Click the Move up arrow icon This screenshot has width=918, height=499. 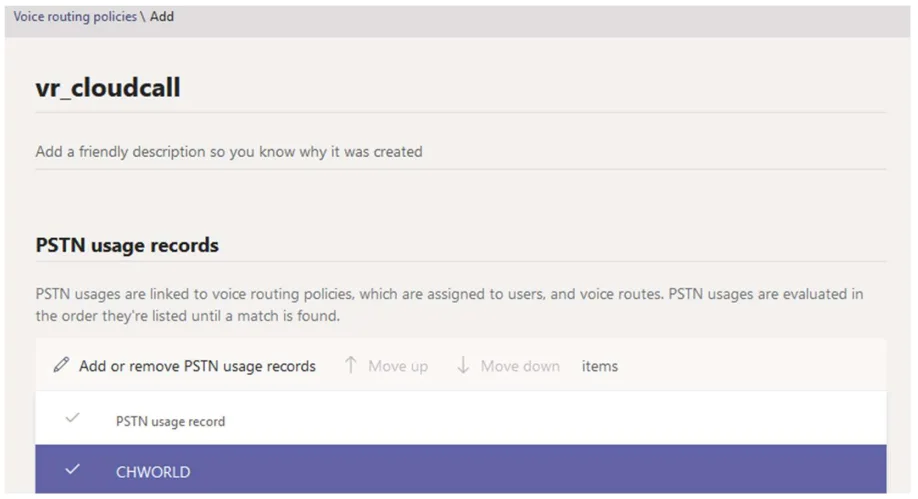(x=351, y=366)
